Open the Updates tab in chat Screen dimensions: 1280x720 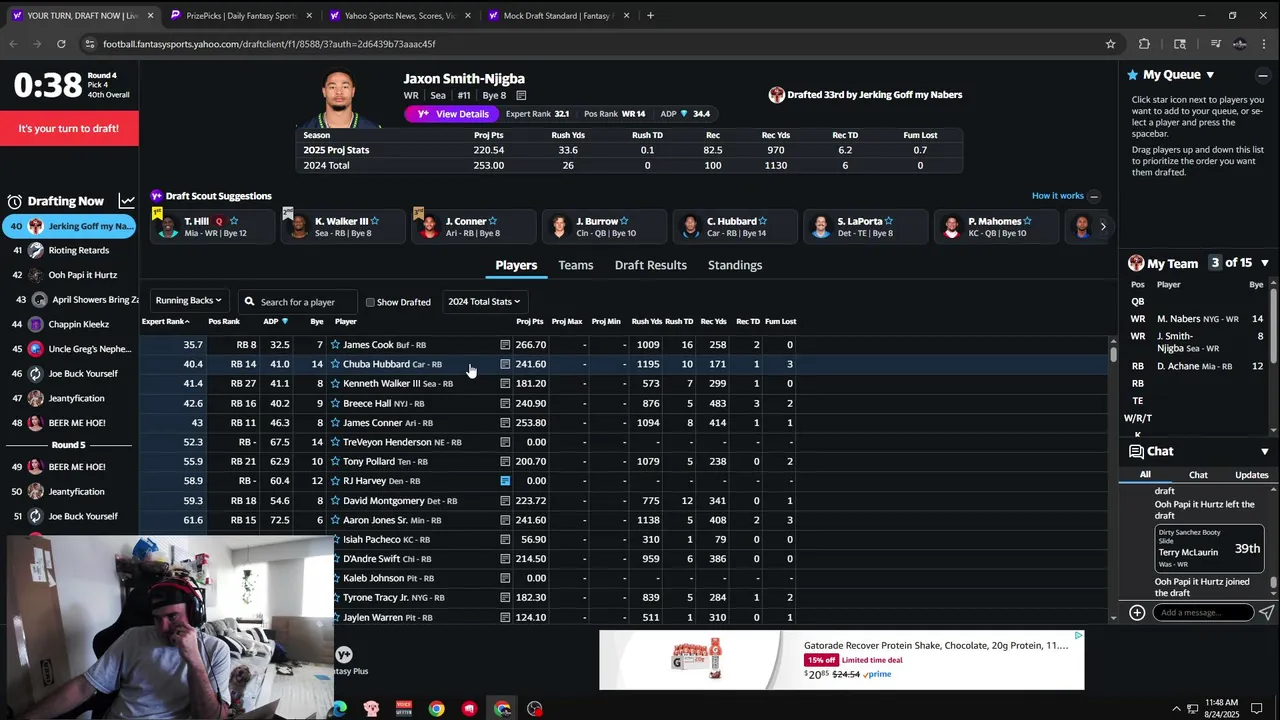(1251, 475)
